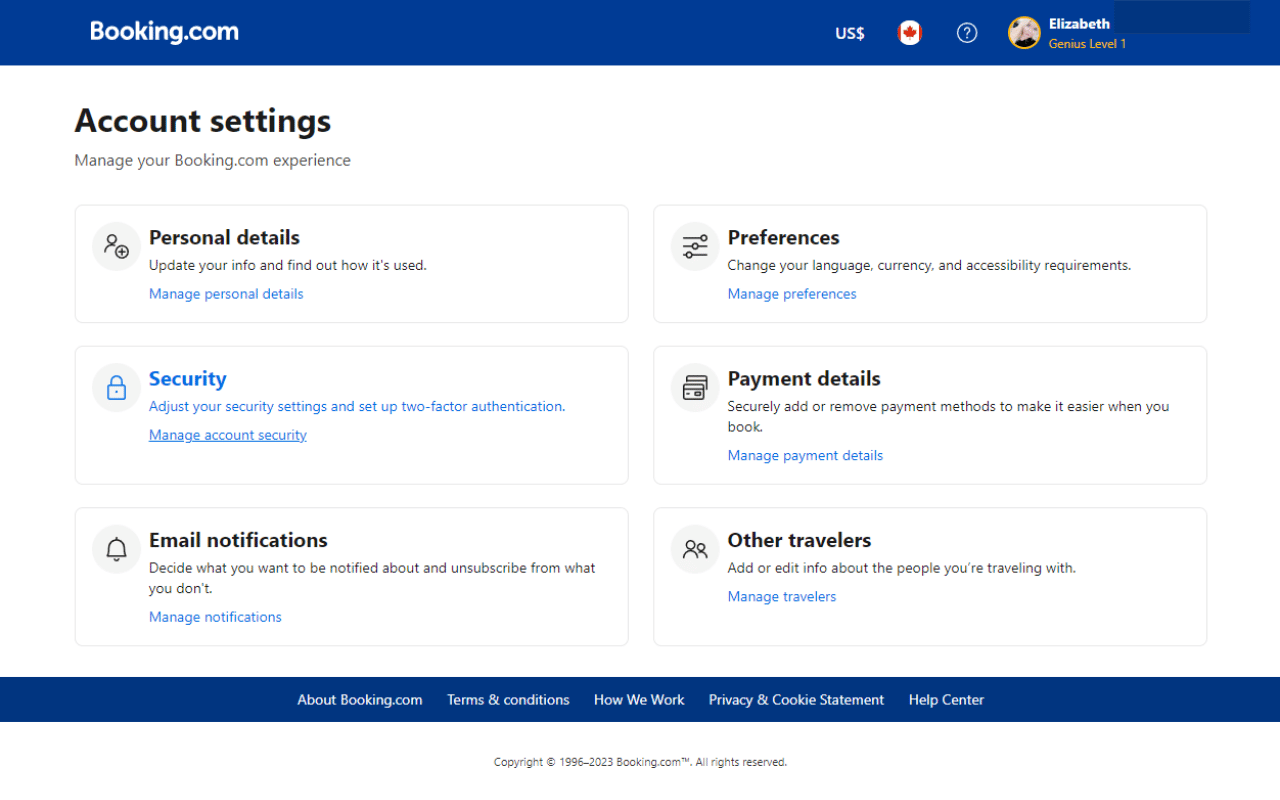Open Elizabeth's profile avatar menu

[x=1023, y=32]
